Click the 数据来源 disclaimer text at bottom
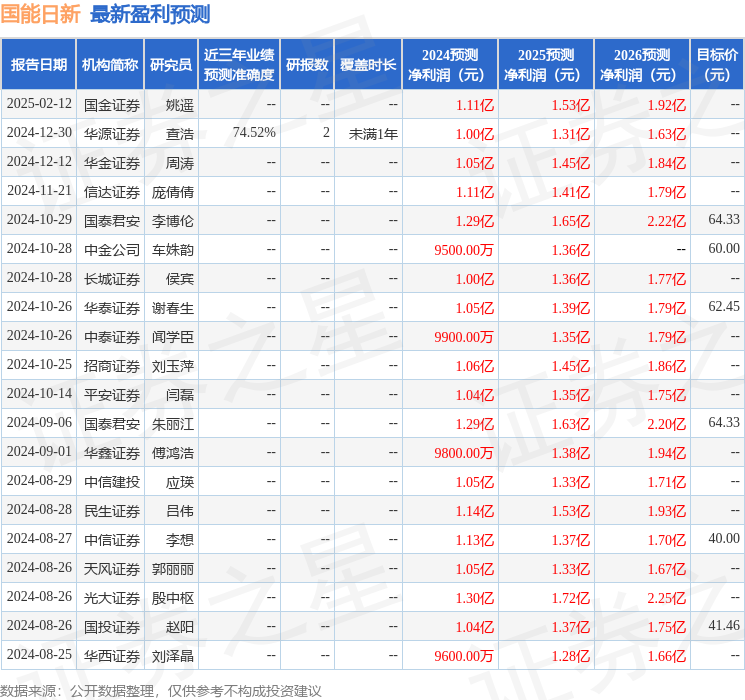 161,690
